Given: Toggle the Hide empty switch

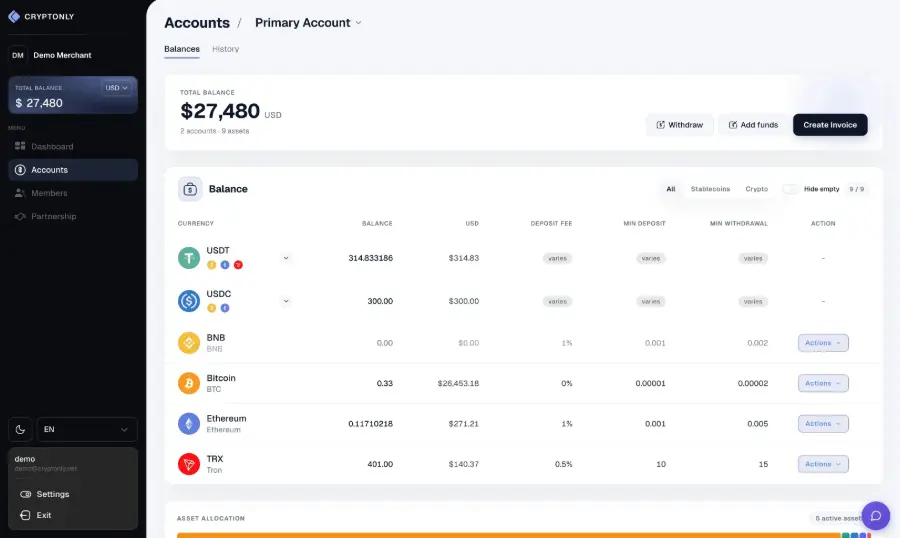Looking at the screenshot, I should (790, 189).
